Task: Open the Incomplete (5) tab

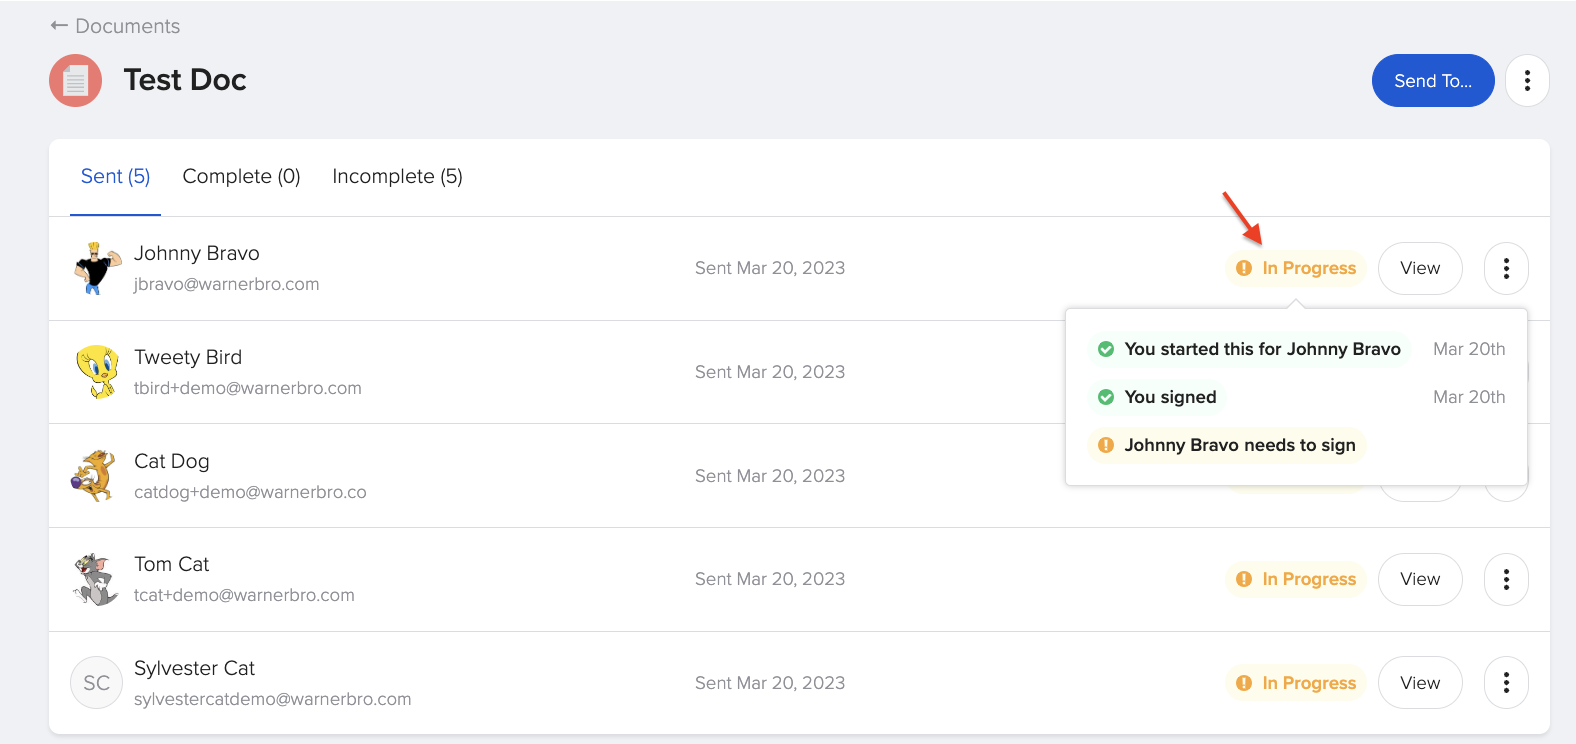Action: tap(397, 176)
